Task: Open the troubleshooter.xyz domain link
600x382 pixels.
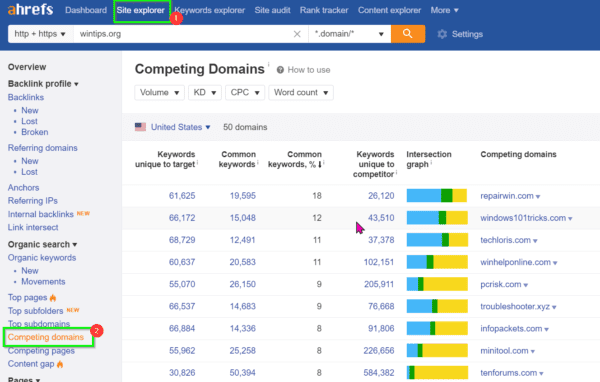Action: 515,307
